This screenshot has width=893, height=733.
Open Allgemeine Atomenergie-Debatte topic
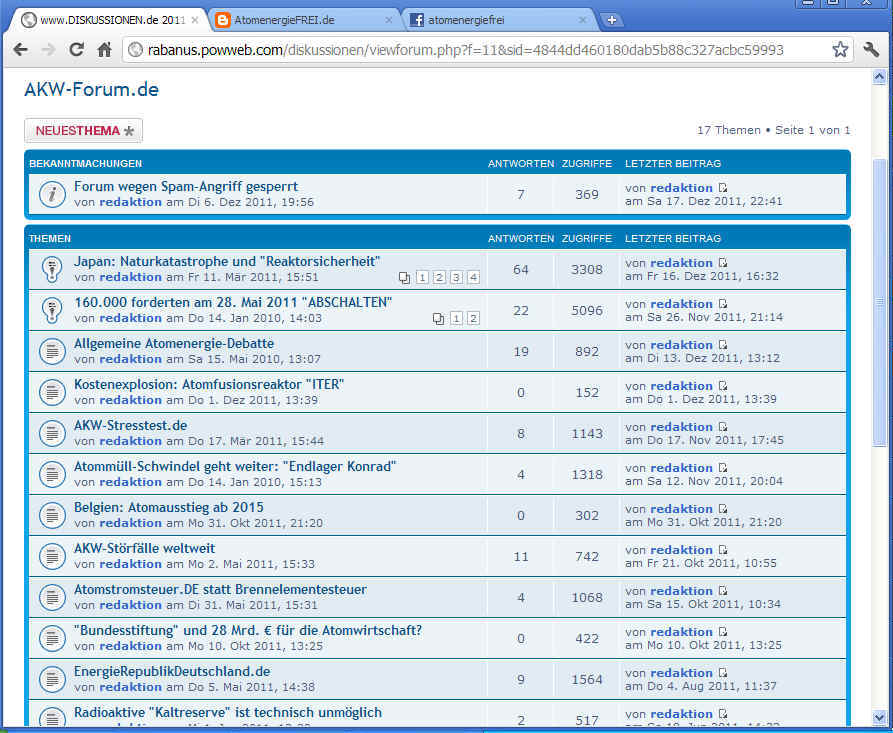173,343
